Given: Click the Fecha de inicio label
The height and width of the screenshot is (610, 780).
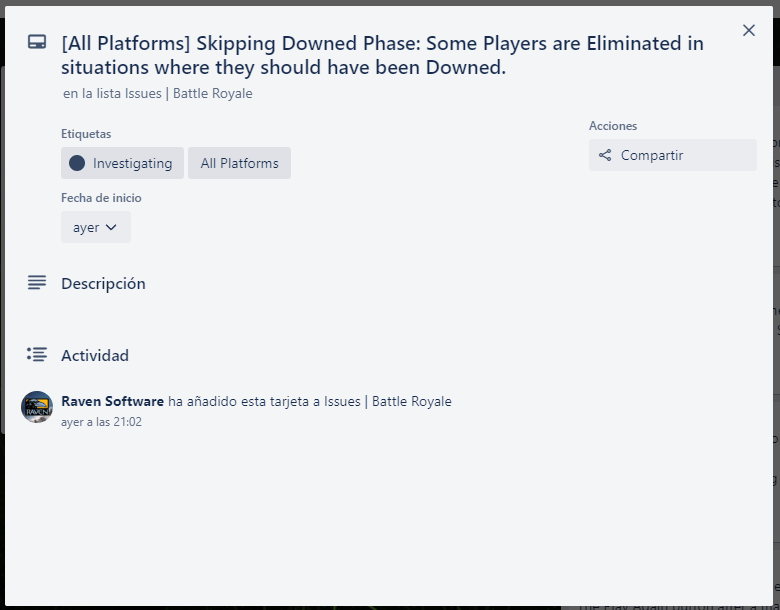Looking at the screenshot, I should [x=101, y=198].
